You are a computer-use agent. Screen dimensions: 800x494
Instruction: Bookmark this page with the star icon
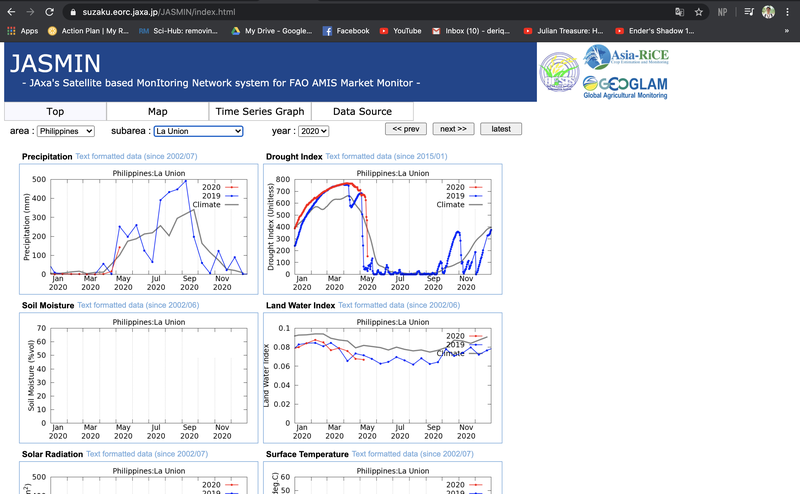click(x=698, y=12)
